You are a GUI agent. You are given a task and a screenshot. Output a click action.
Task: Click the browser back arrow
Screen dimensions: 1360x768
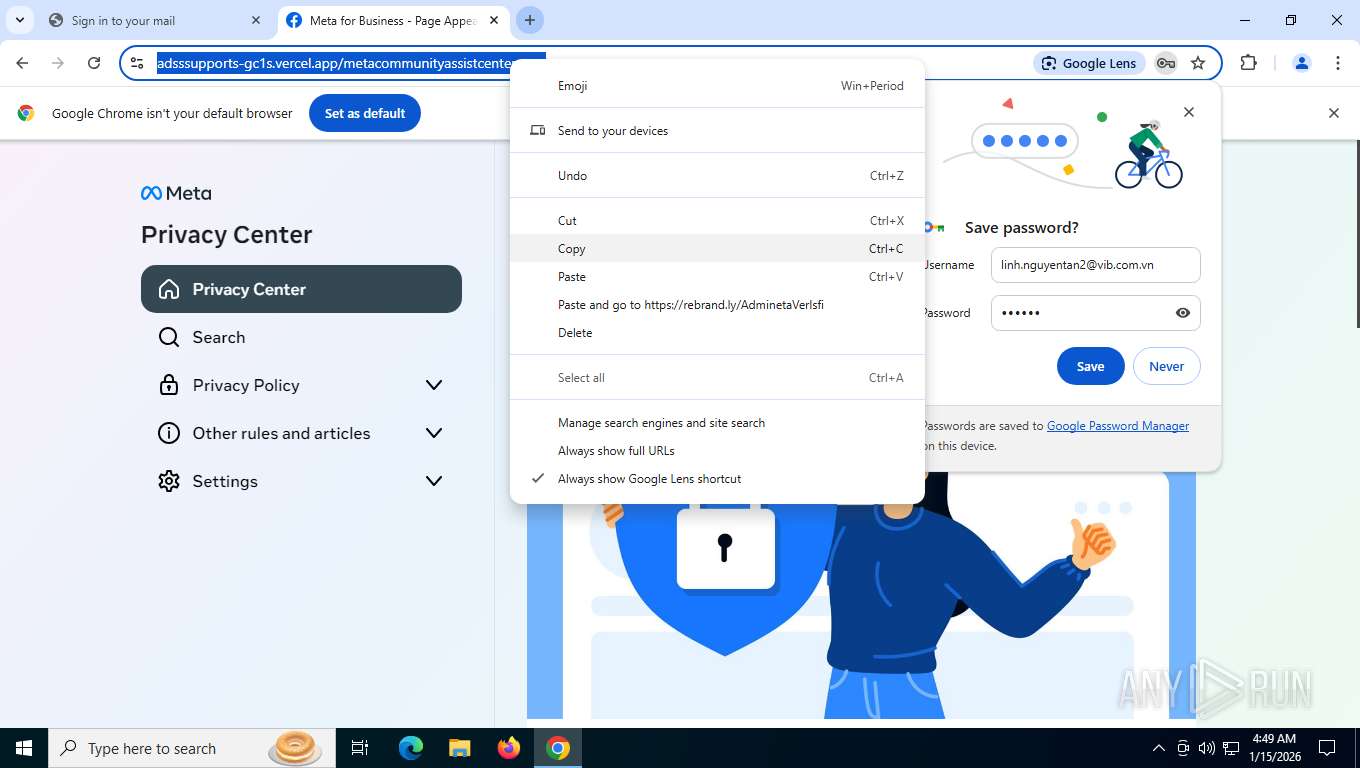click(x=22, y=63)
